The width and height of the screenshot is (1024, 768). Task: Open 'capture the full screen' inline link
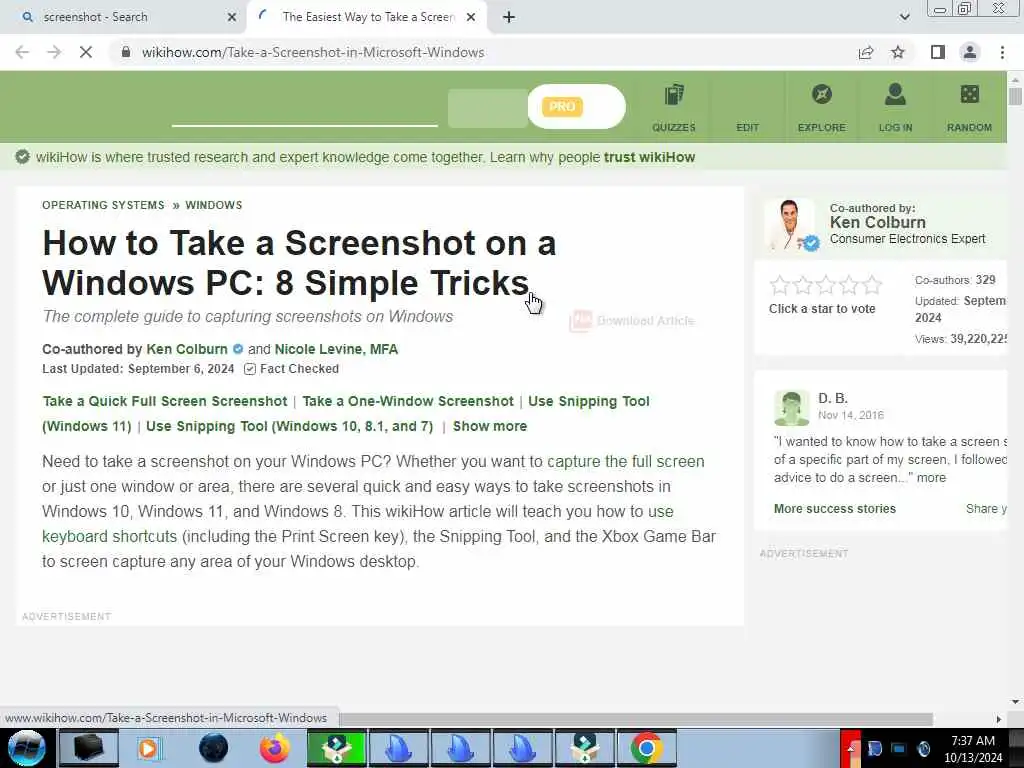pyautogui.click(x=626, y=462)
